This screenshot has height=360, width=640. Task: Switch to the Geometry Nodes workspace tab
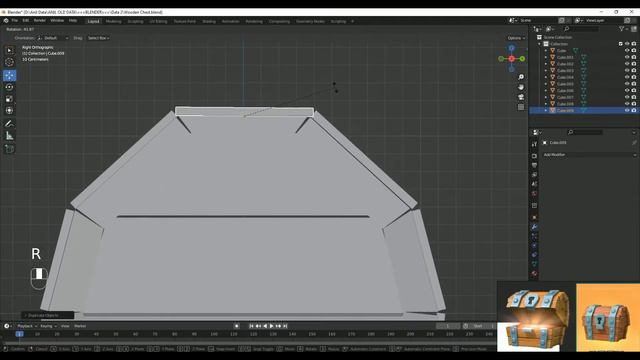tap(310, 21)
